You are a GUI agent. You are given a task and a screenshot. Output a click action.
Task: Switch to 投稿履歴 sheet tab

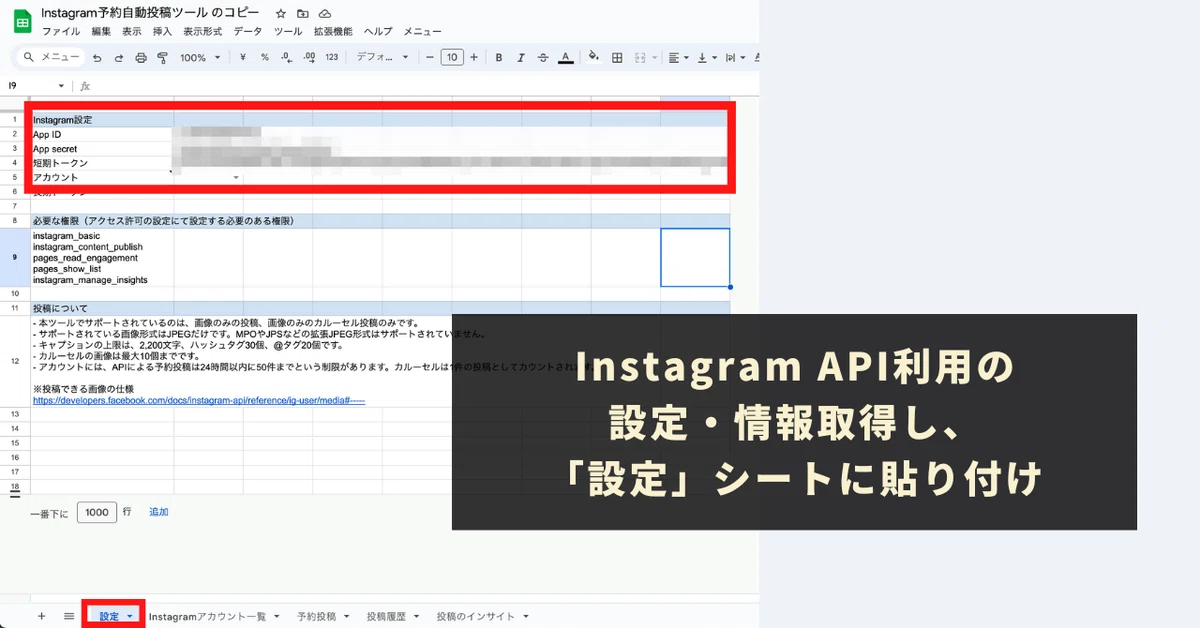coord(386,617)
